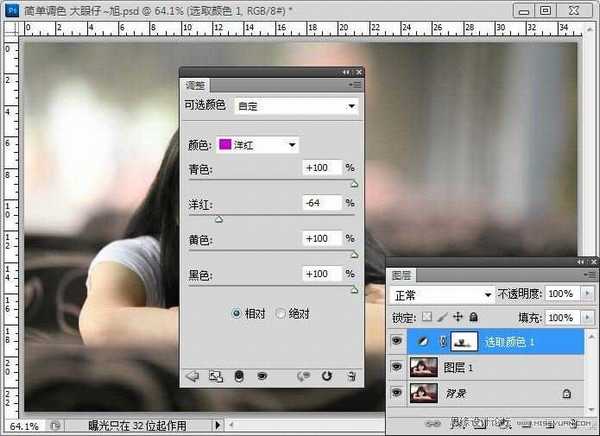The height and width of the screenshot is (436, 600).
Task: Click the lock position move icon
Action: pyautogui.click(x=458, y=317)
